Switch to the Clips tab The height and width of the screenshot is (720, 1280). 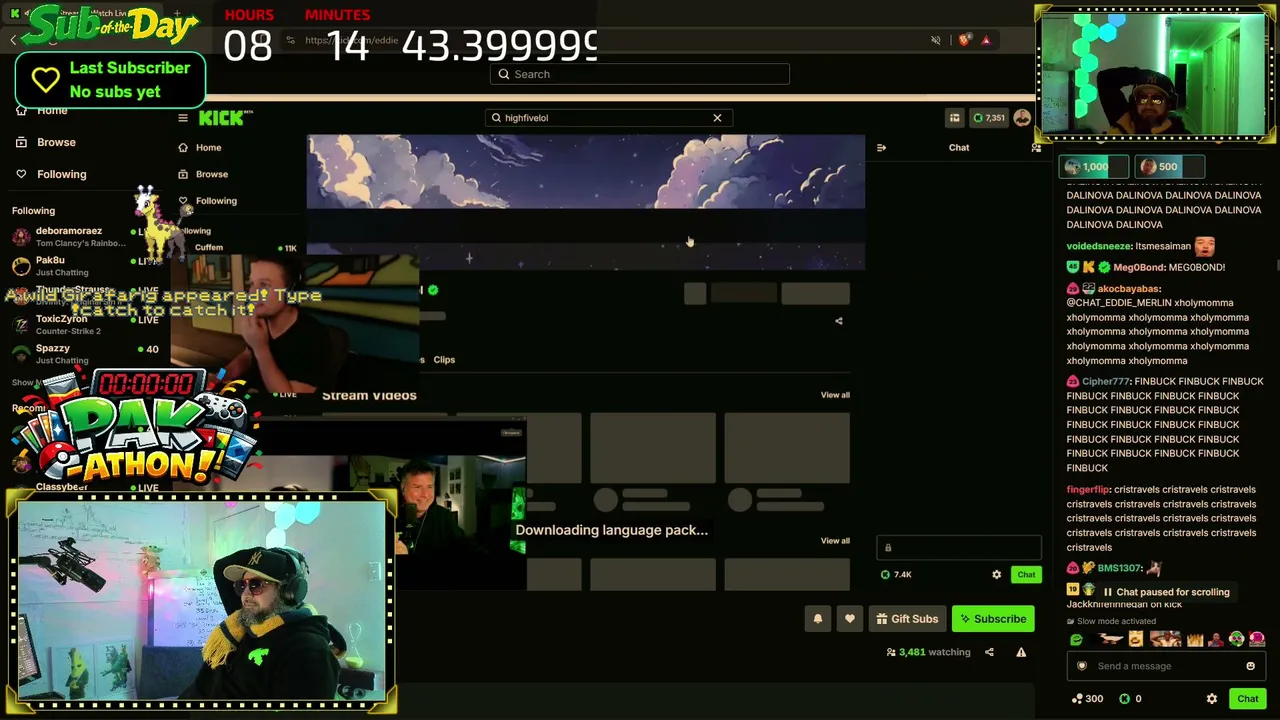[x=444, y=360]
